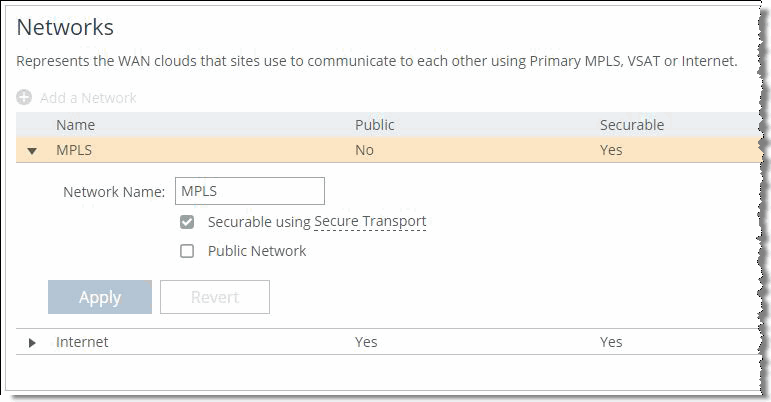Screen dimensions: 771x402
Task: Select the Internet name in the table
Action: point(82,342)
